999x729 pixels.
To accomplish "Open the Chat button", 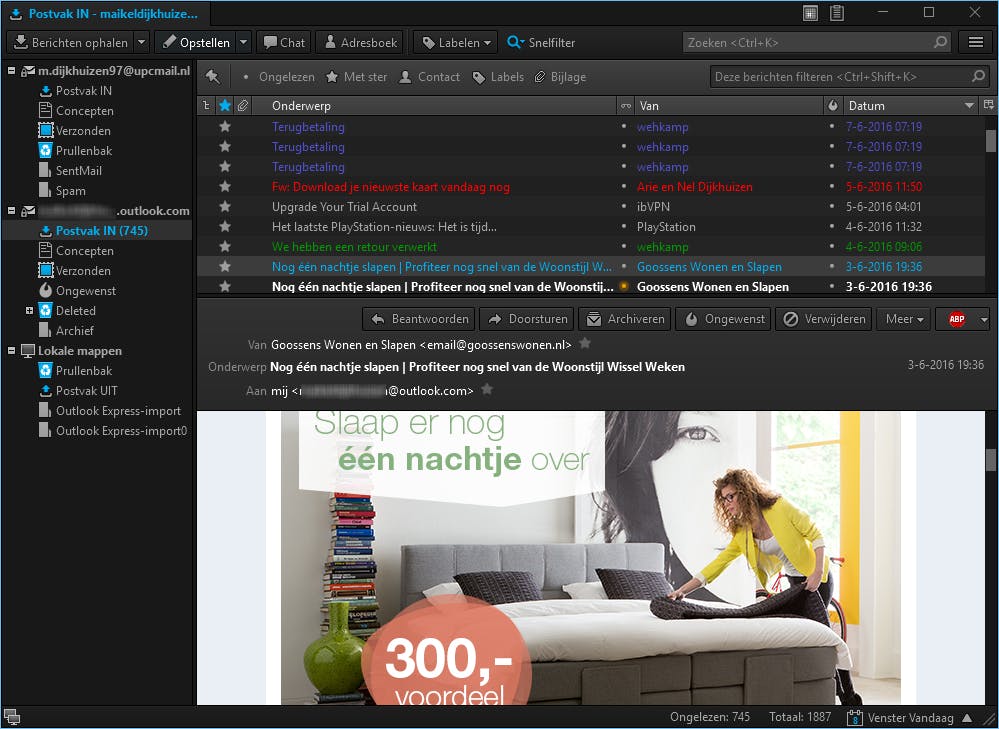I will tap(284, 42).
